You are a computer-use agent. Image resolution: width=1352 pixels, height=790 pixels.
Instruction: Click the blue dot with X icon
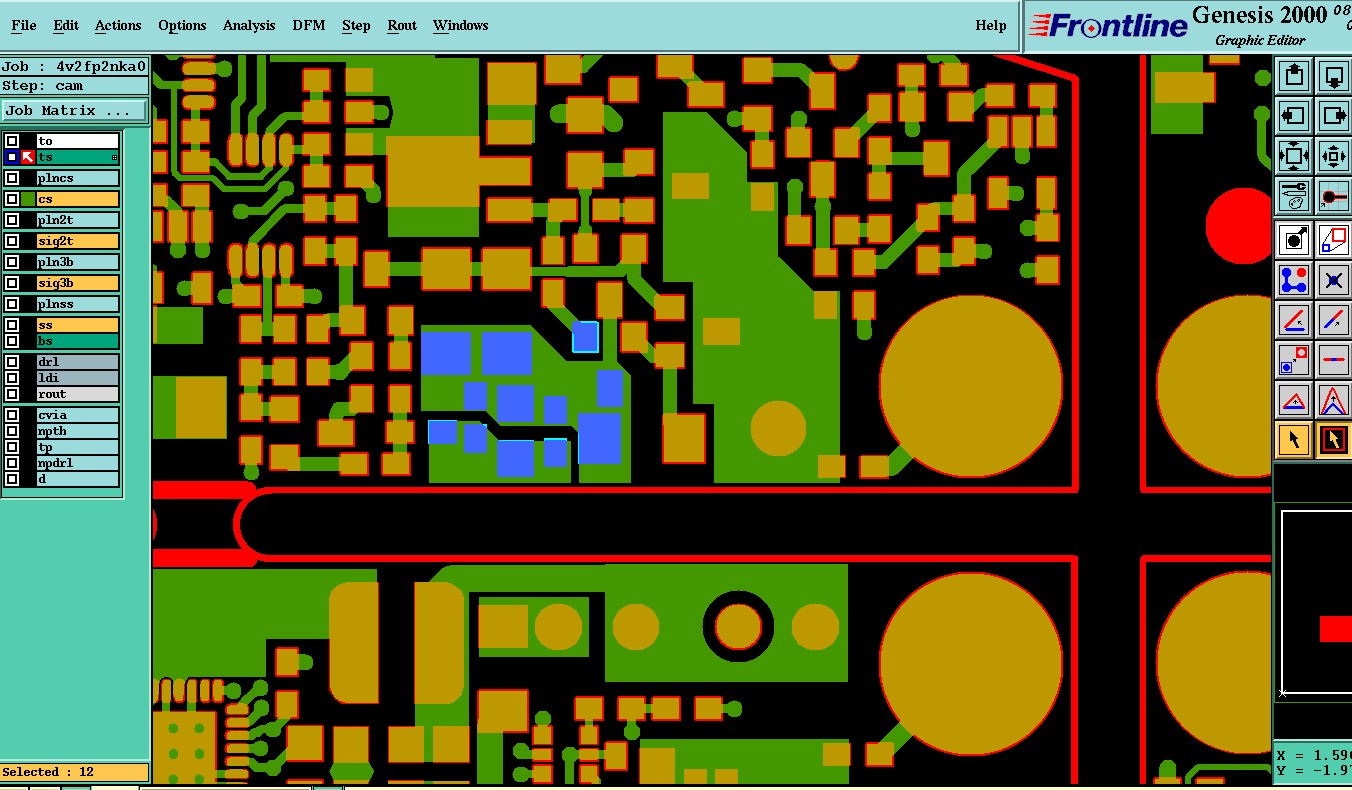[1333, 279]
